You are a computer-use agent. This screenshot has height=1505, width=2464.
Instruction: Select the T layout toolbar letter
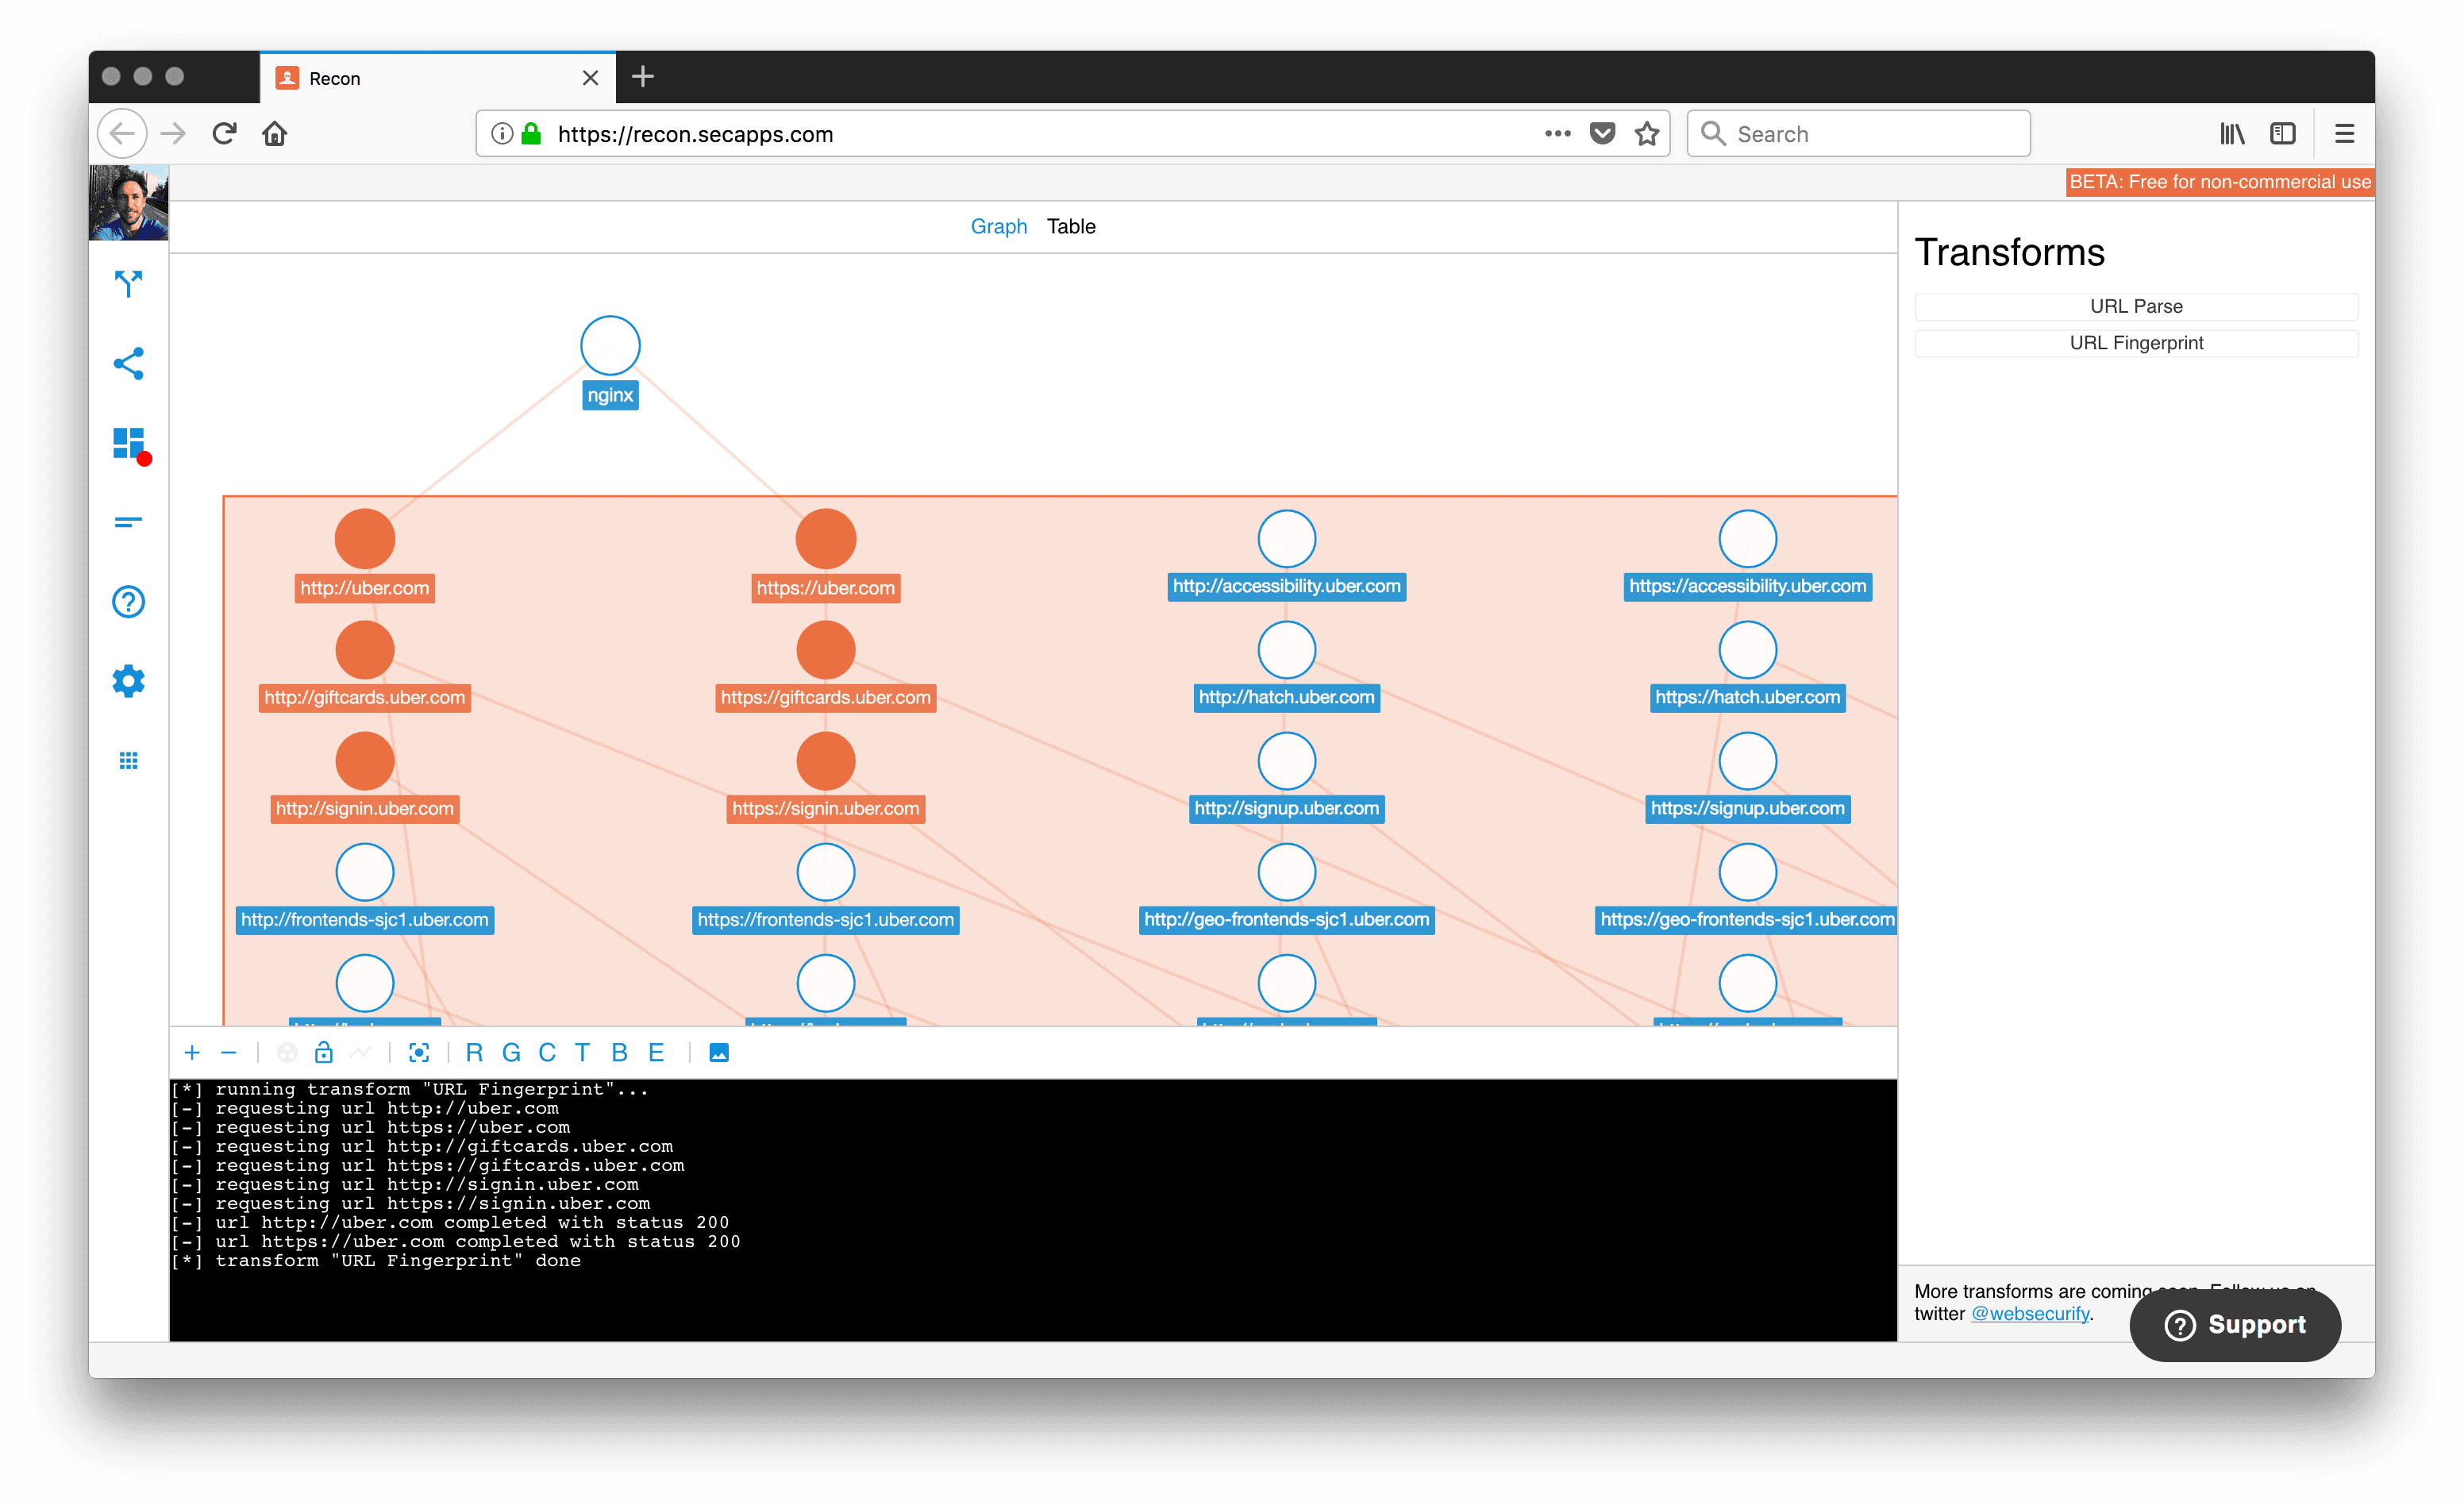pos(582,1052)
